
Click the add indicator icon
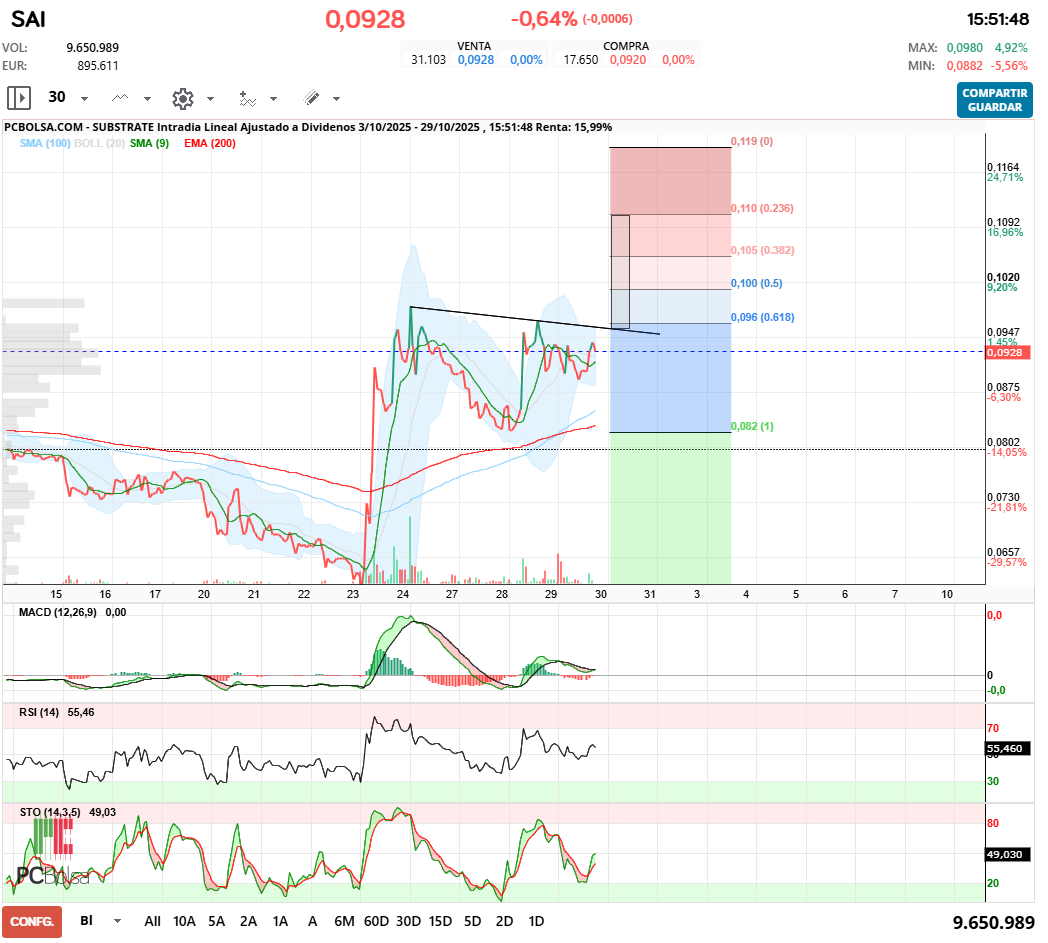coord(247,99)
